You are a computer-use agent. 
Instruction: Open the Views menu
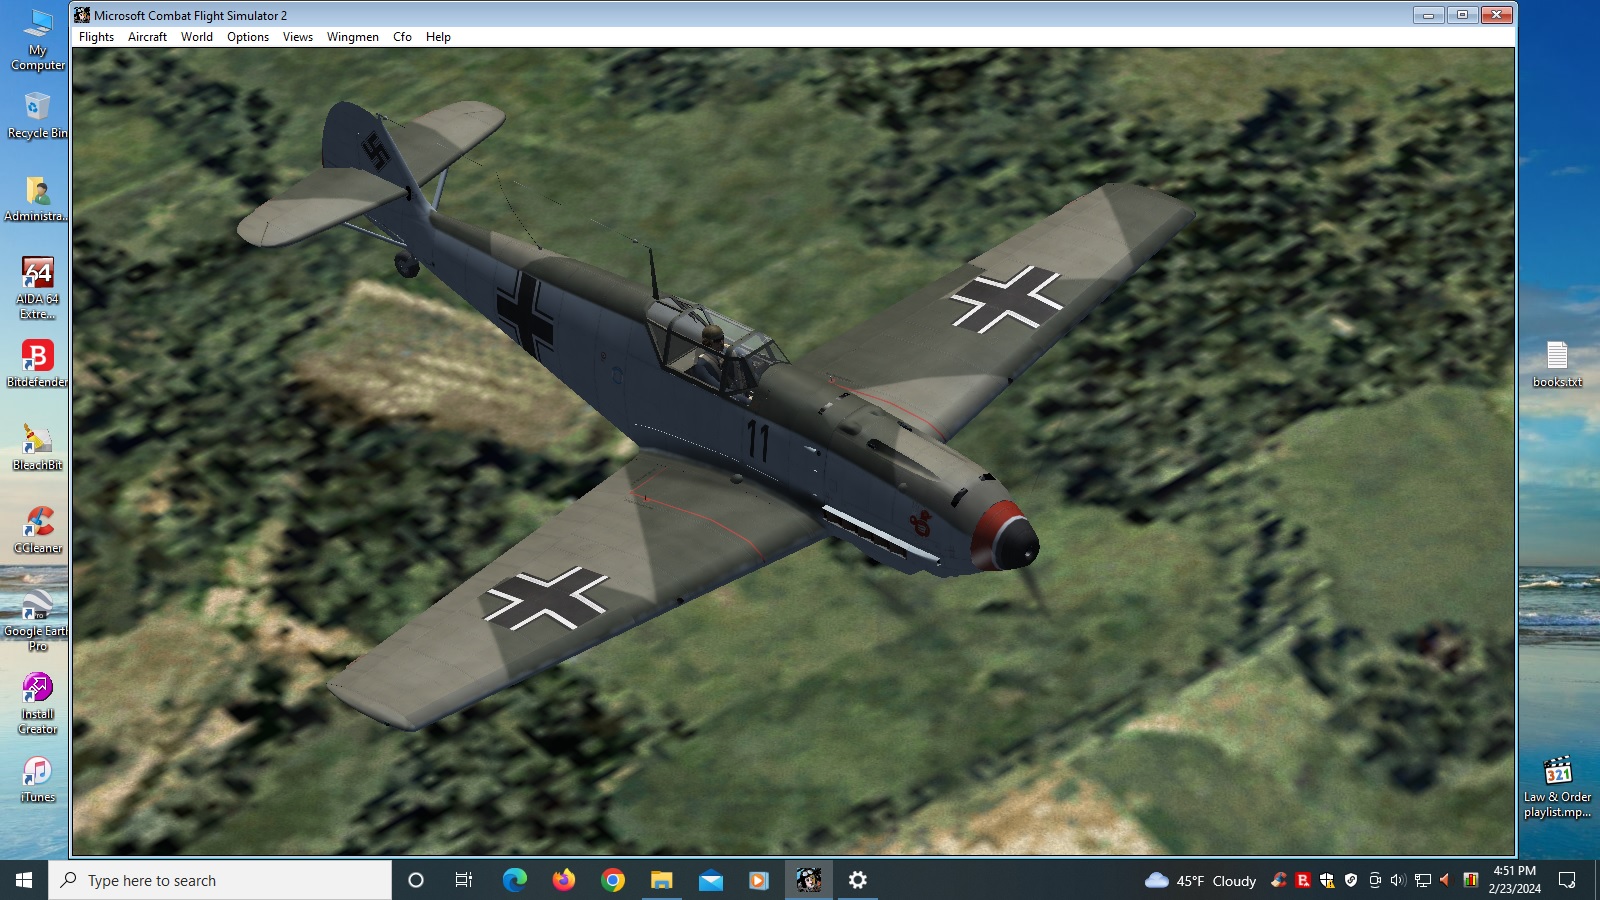[298, 37]
